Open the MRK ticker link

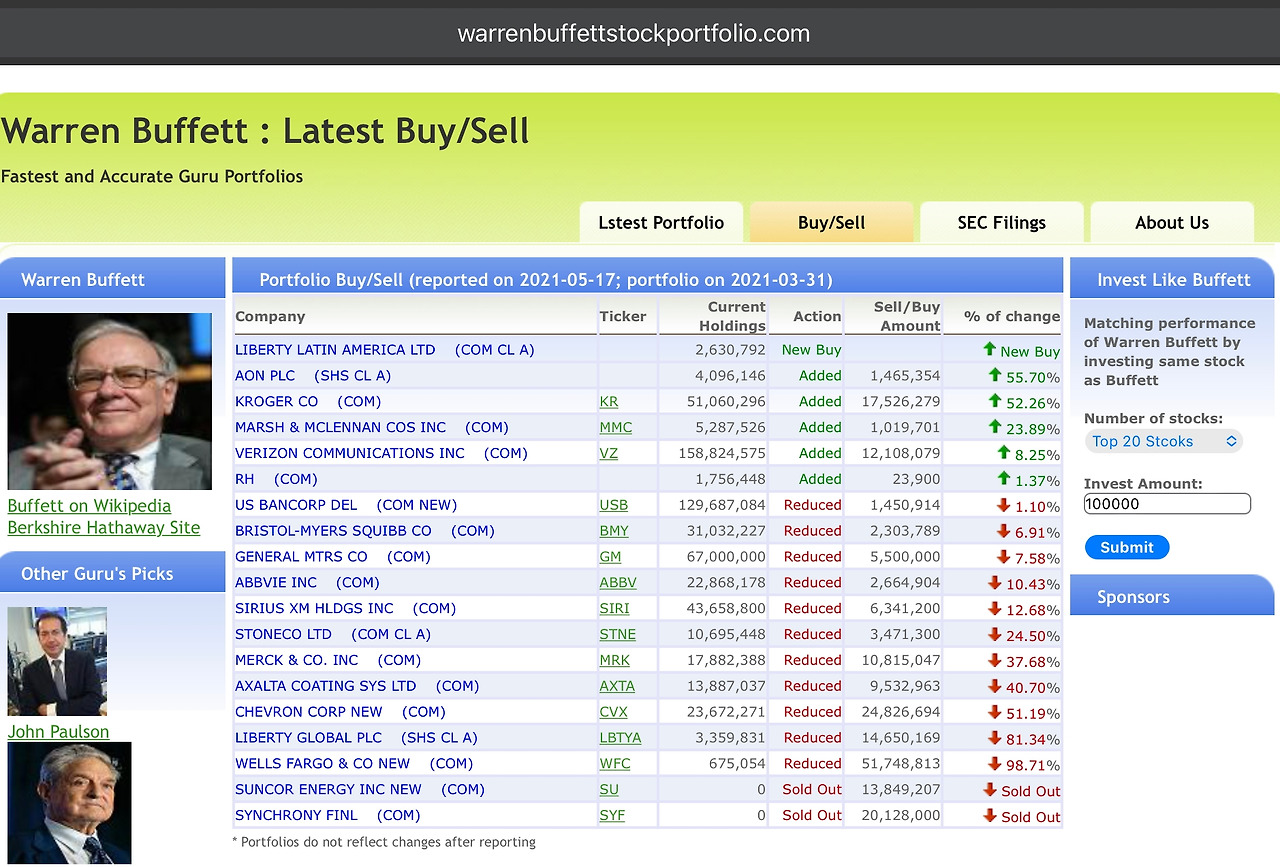coord(614,662)
